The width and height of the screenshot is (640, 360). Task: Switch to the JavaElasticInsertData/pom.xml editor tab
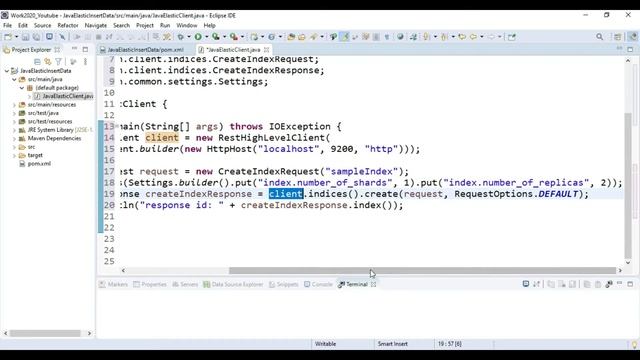point(142,50)
